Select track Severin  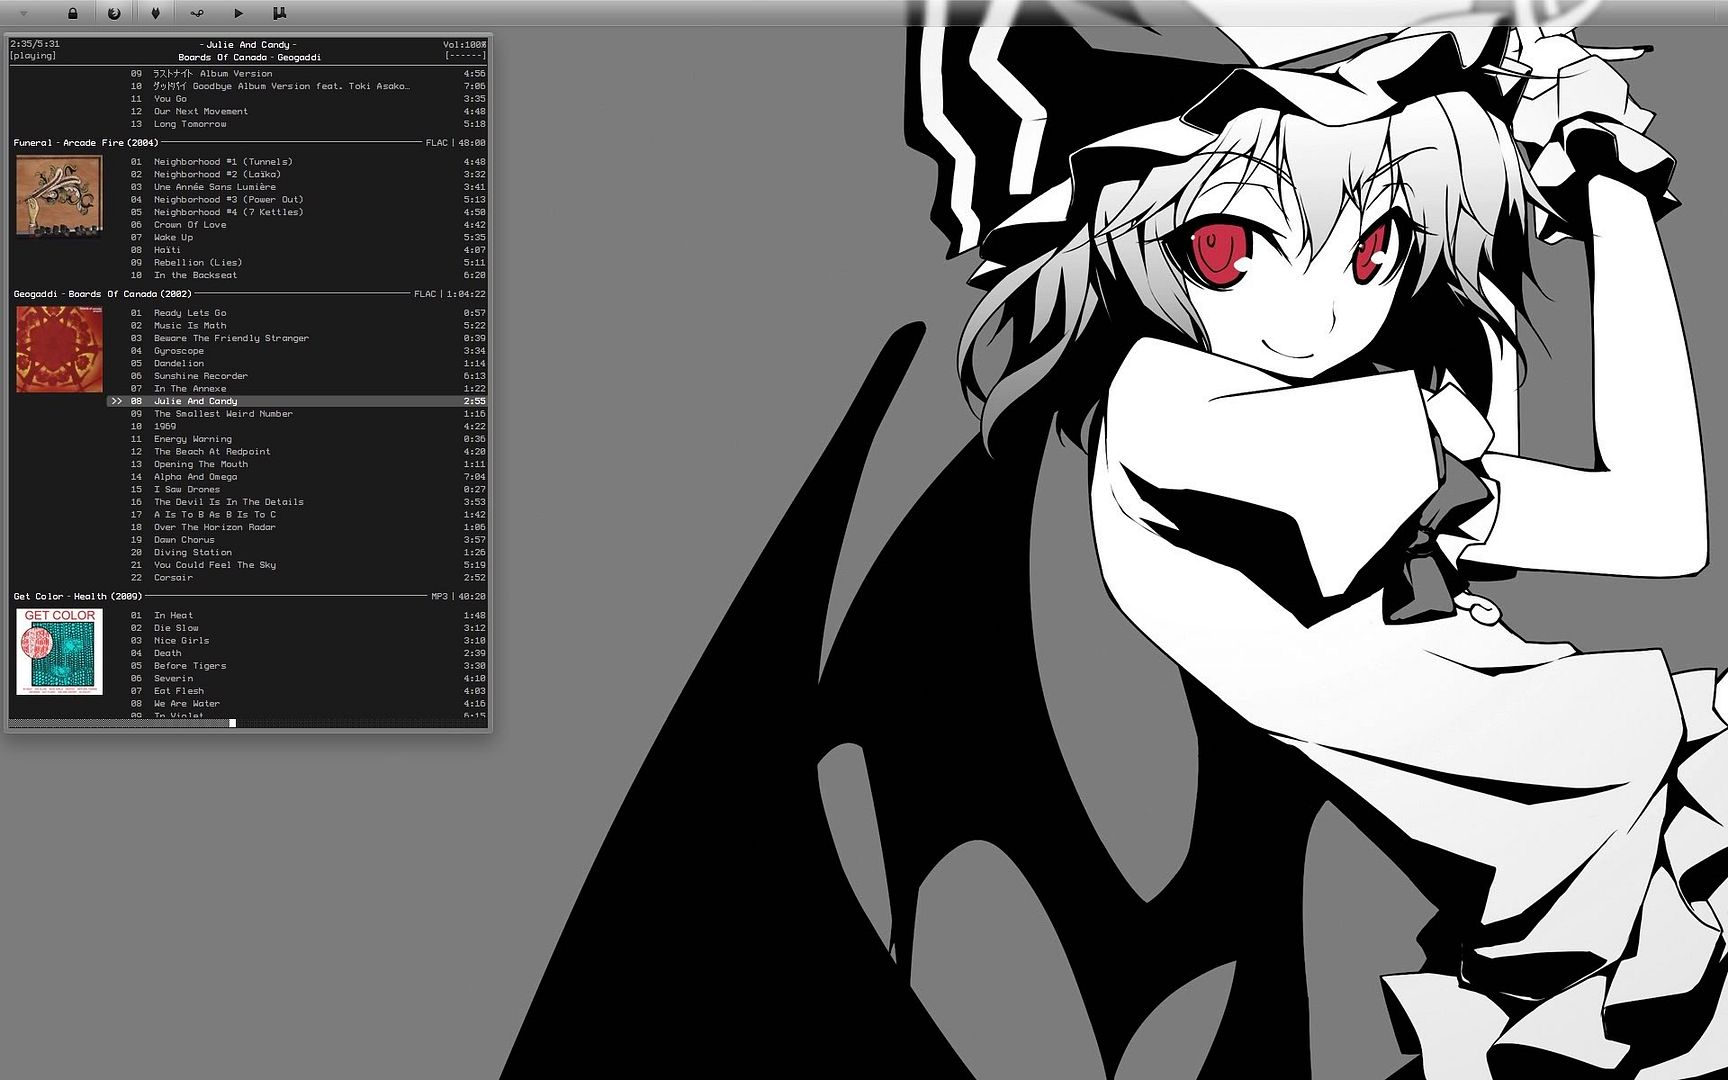tap(297, 679)
